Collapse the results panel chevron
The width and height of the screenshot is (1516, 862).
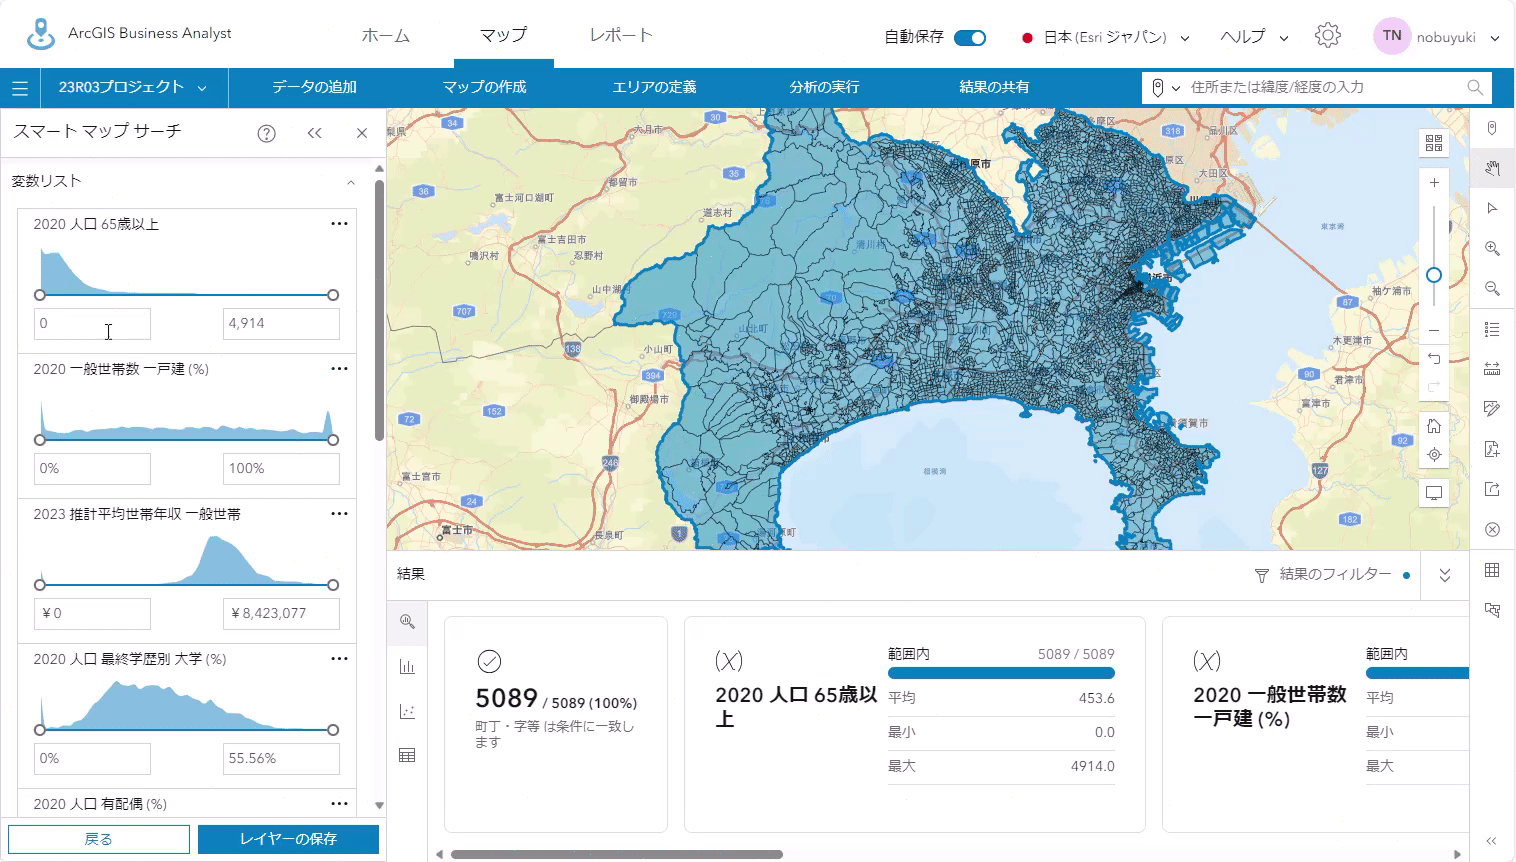1444,575
